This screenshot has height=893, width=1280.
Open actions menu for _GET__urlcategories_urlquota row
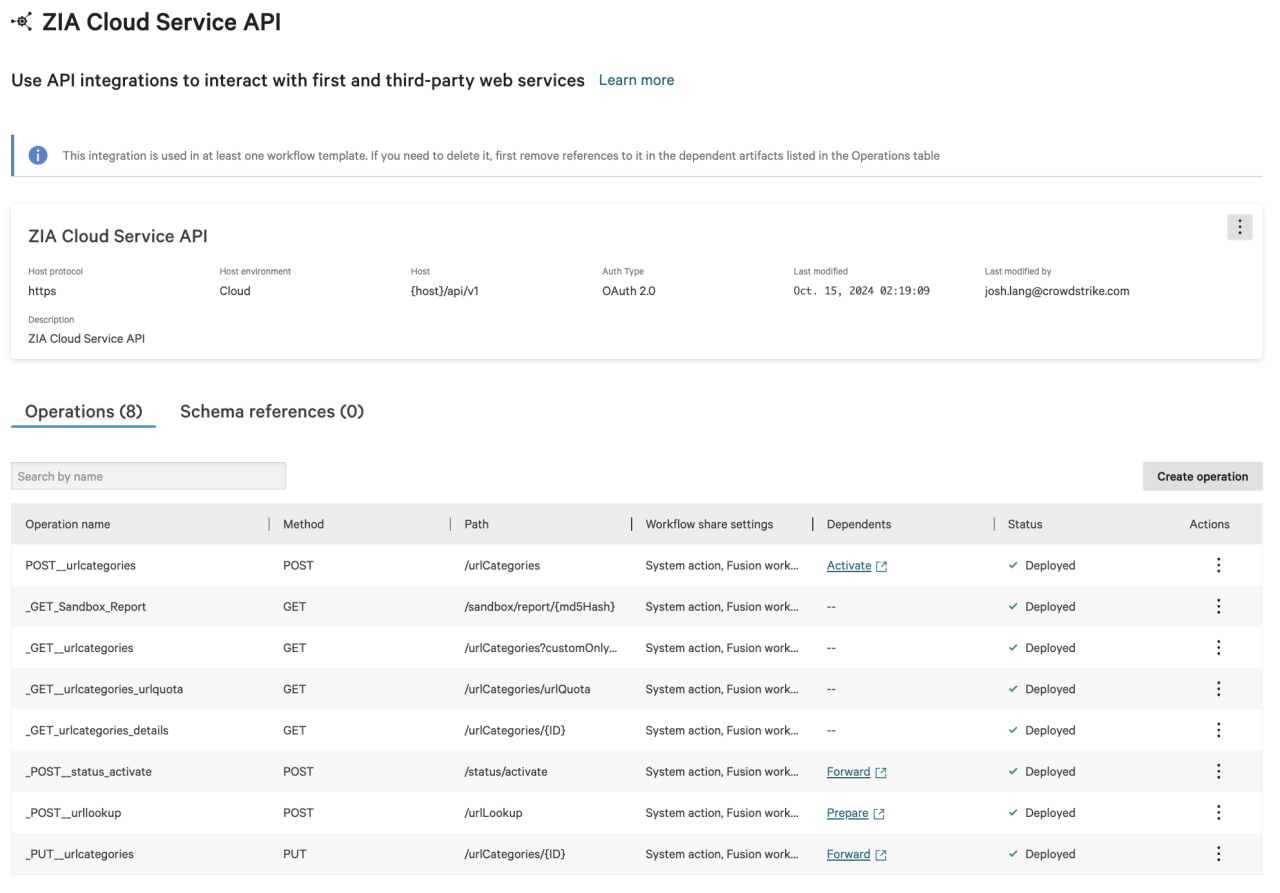1218,689
